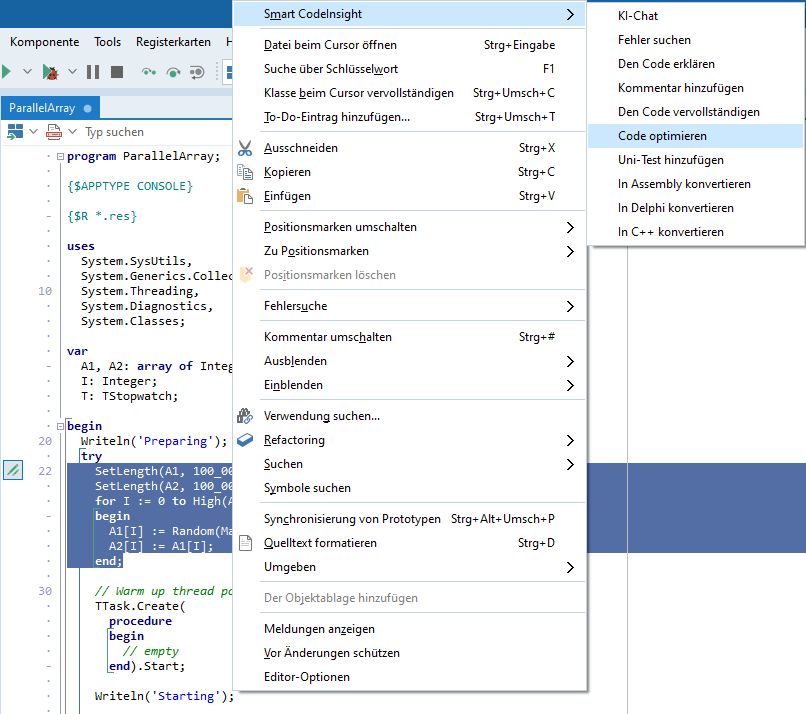806x714 pixels.
Task: Click the pencil gutter icon at line 22
Action: (x=13, y=470)
